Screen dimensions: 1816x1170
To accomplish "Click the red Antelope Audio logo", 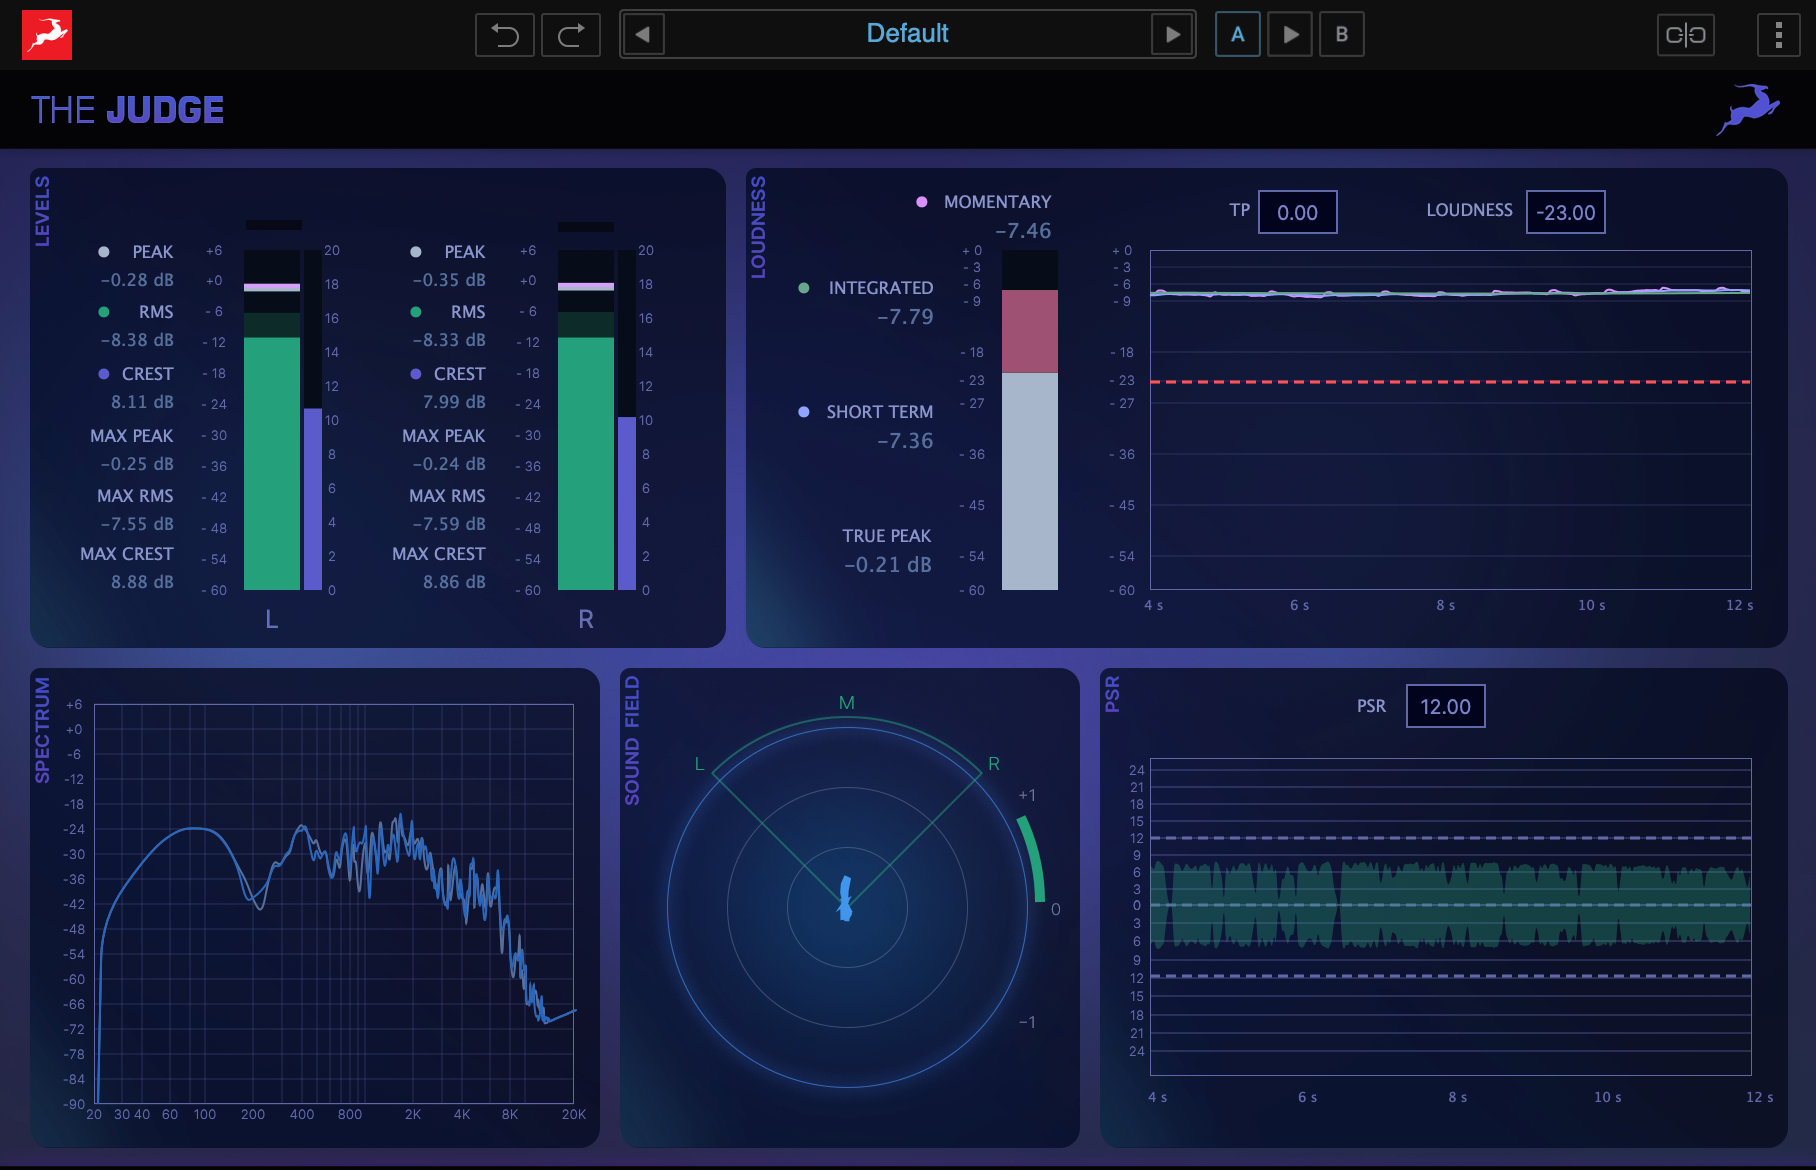I will [x=47, y=35].
